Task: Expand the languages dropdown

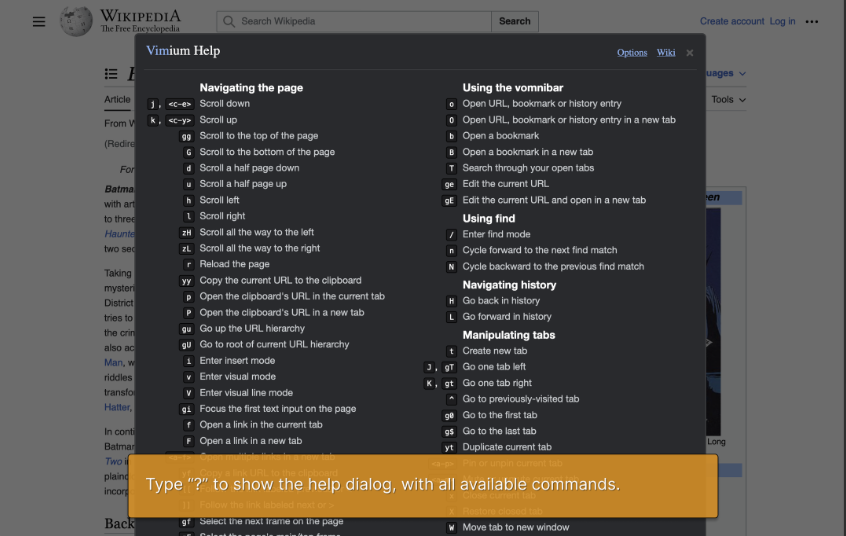Action: 726,73
